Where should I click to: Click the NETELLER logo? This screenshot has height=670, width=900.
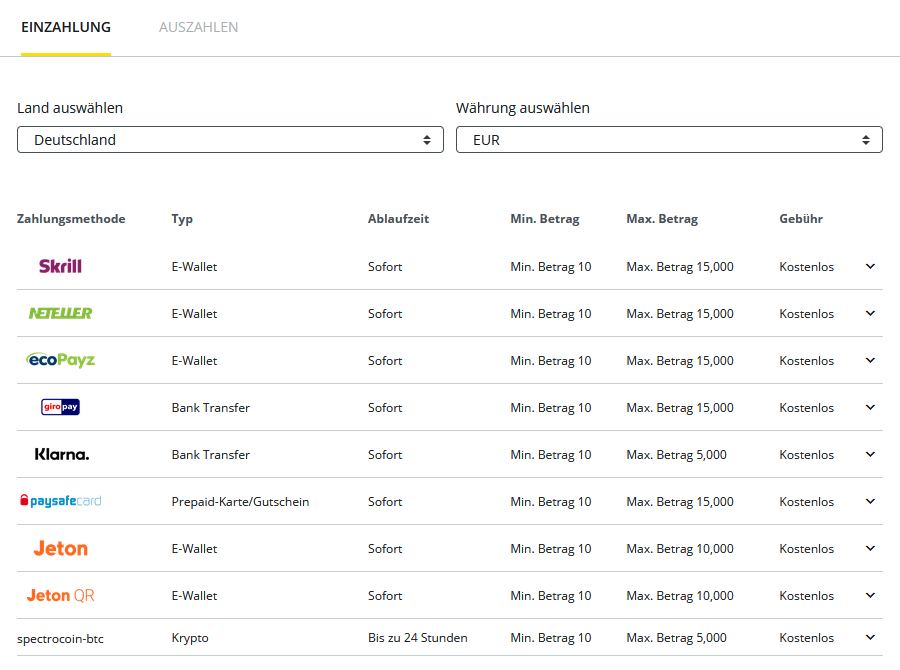60,313
